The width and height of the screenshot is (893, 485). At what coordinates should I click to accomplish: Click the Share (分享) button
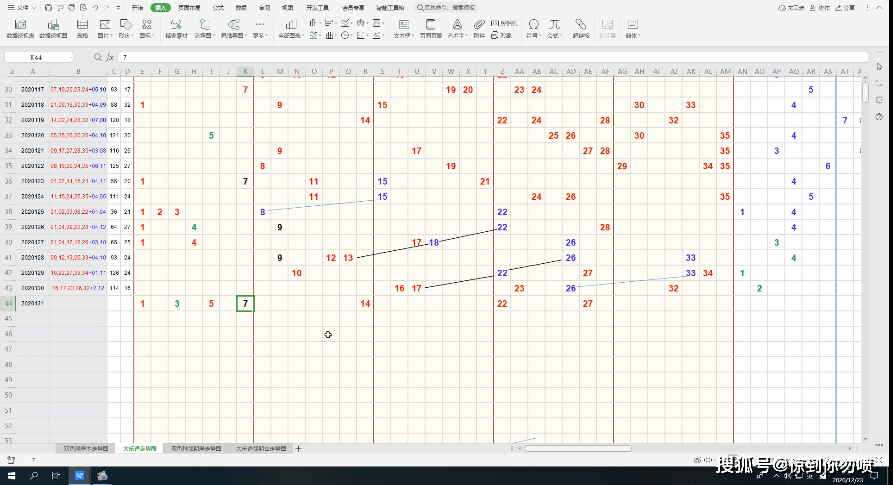coord(846,7)
